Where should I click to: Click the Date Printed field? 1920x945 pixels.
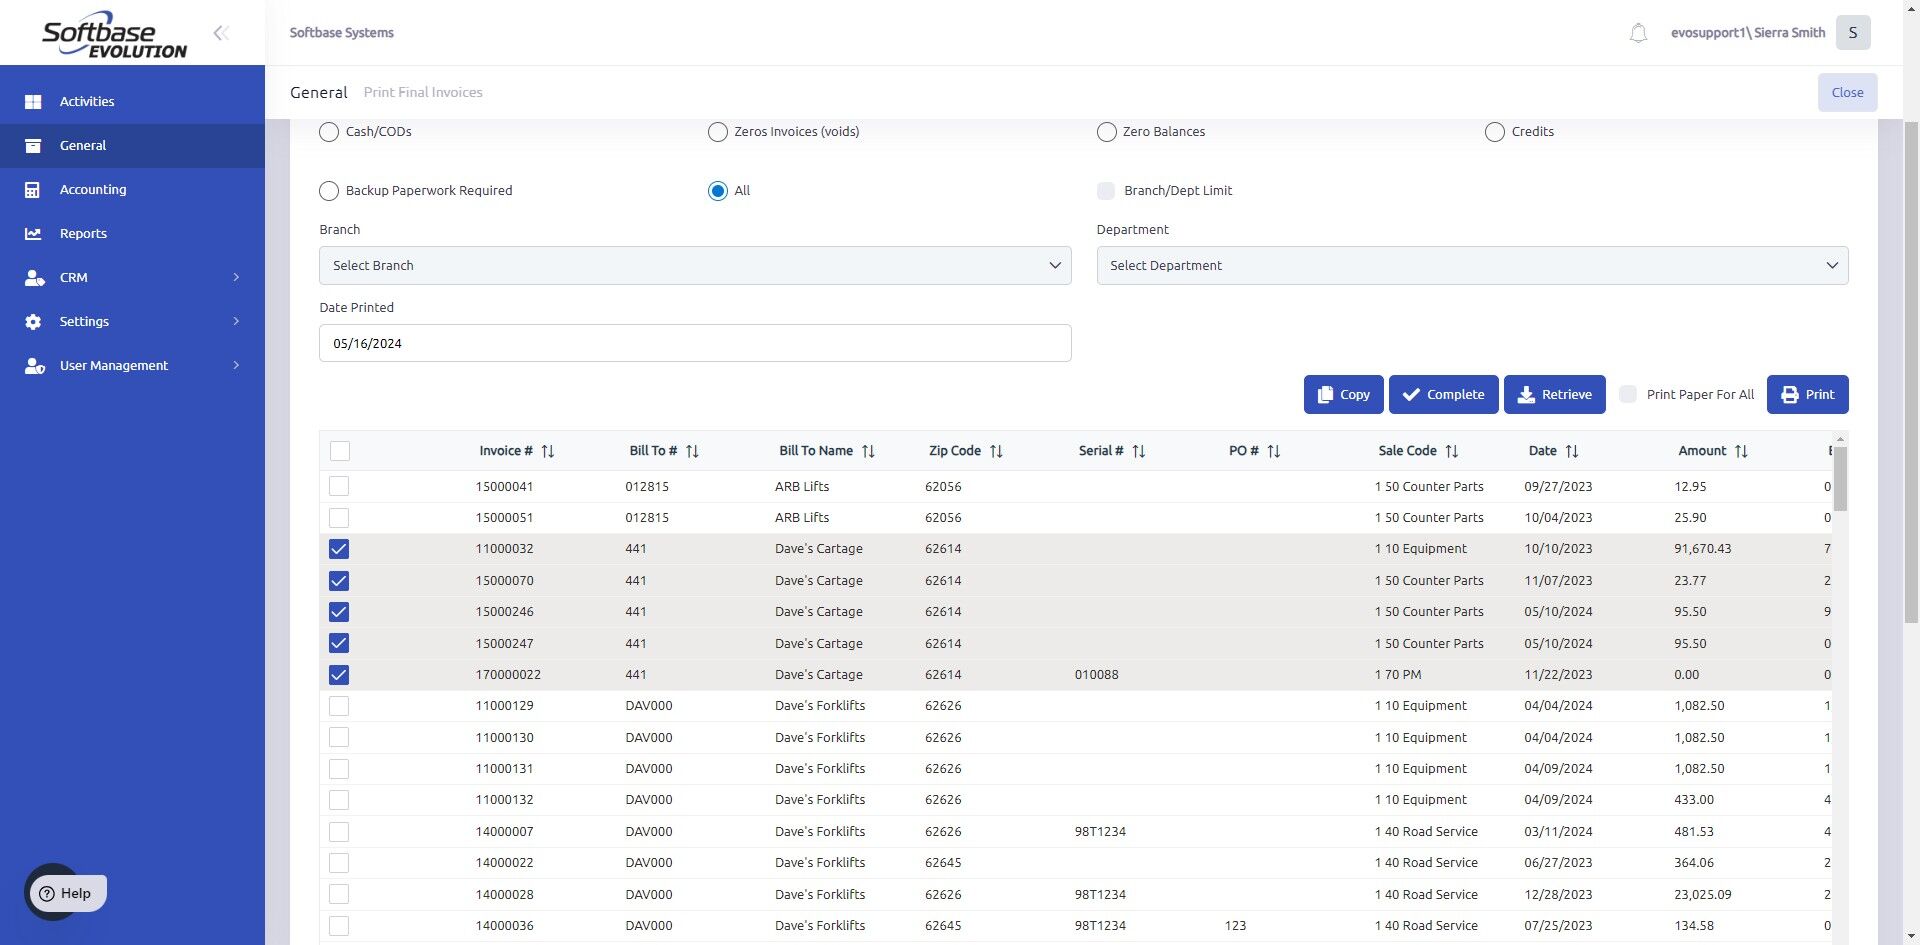(x=695, y=342)
